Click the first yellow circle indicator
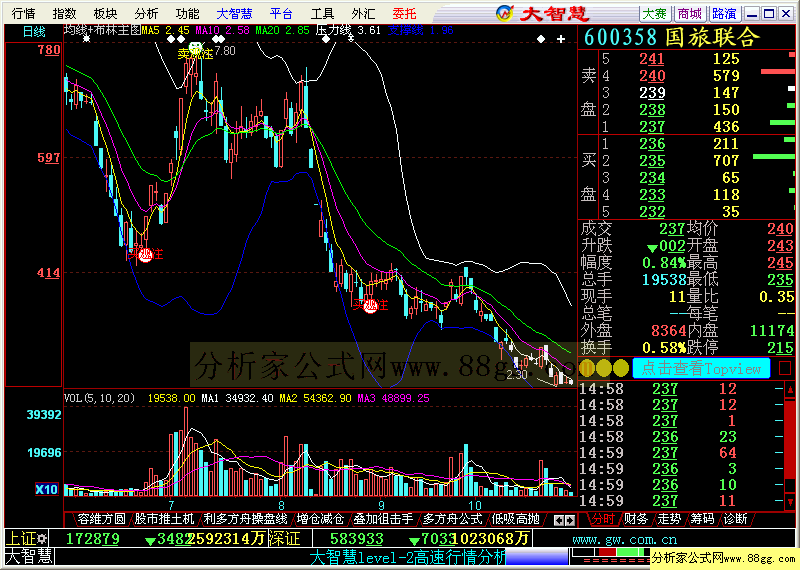The width and height of the screenshot is (800, 570). (587, 368)
